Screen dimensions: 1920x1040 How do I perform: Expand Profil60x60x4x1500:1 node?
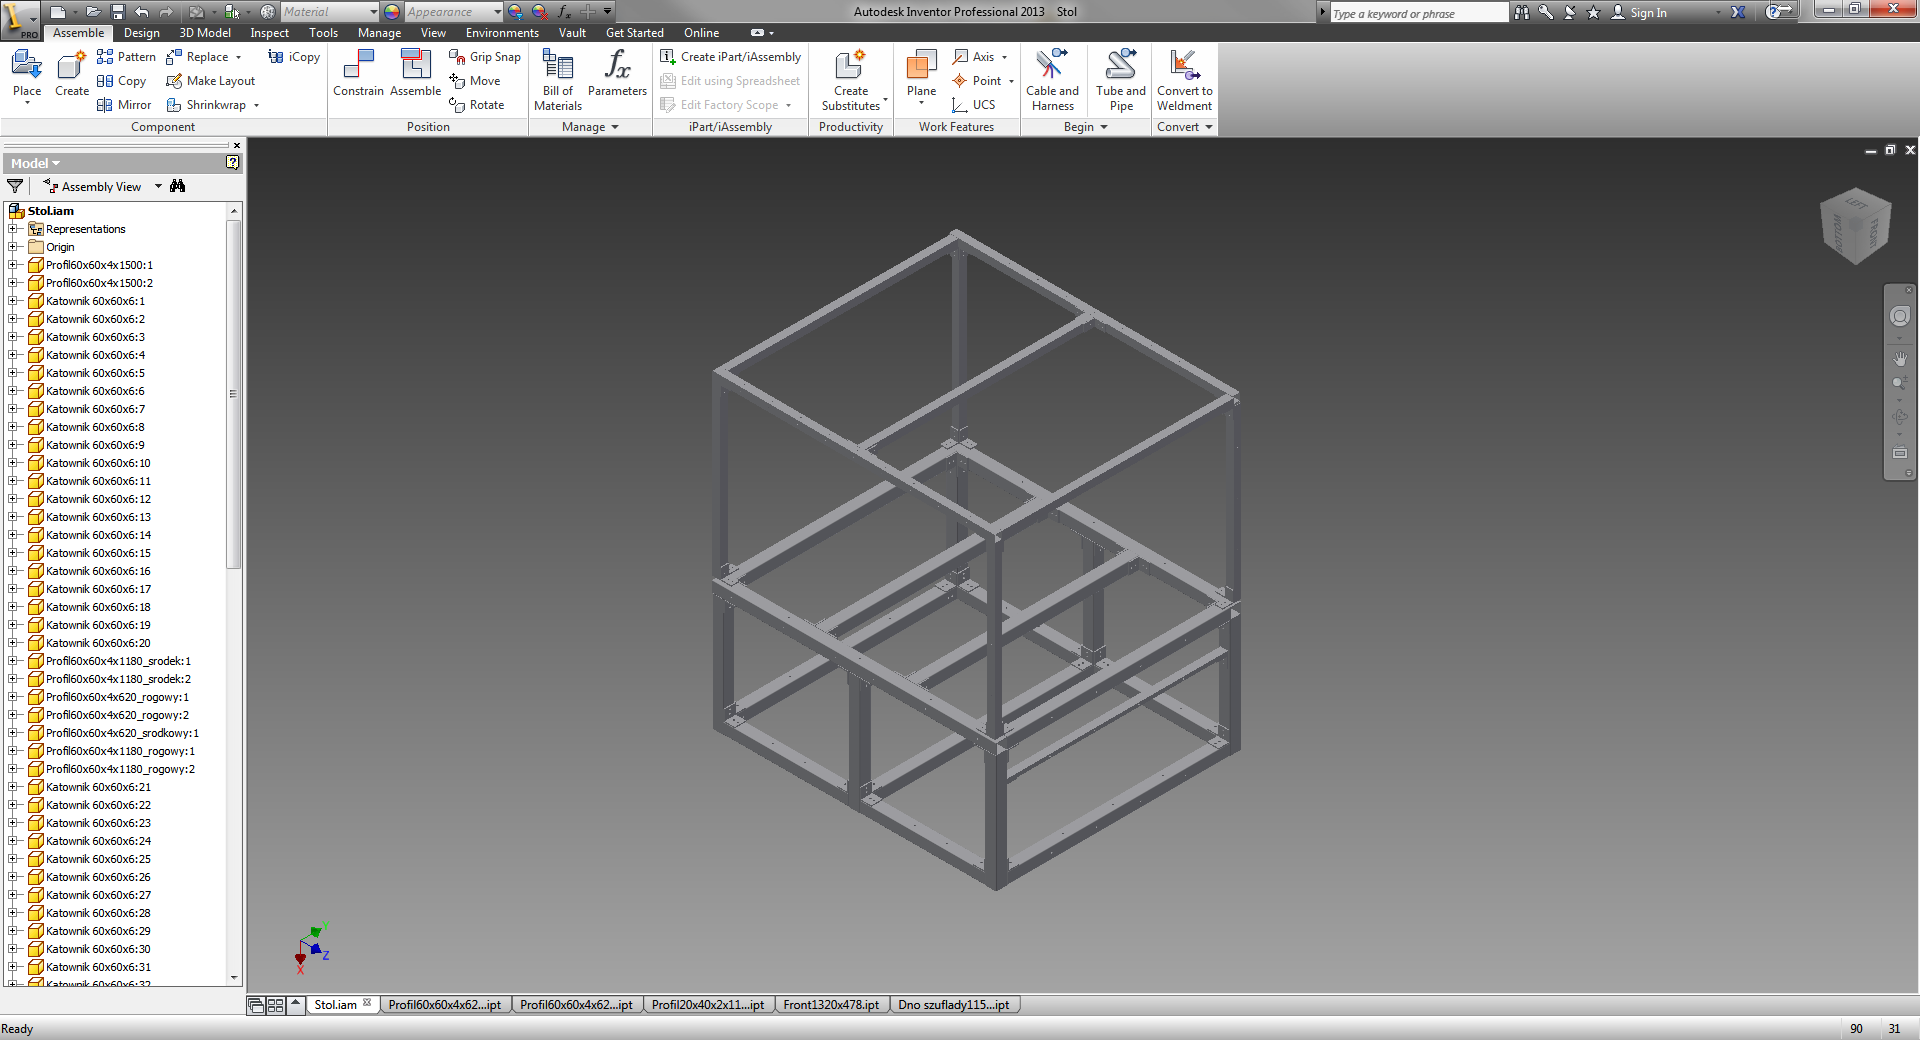pyautogui.click(x=13, y=265)
